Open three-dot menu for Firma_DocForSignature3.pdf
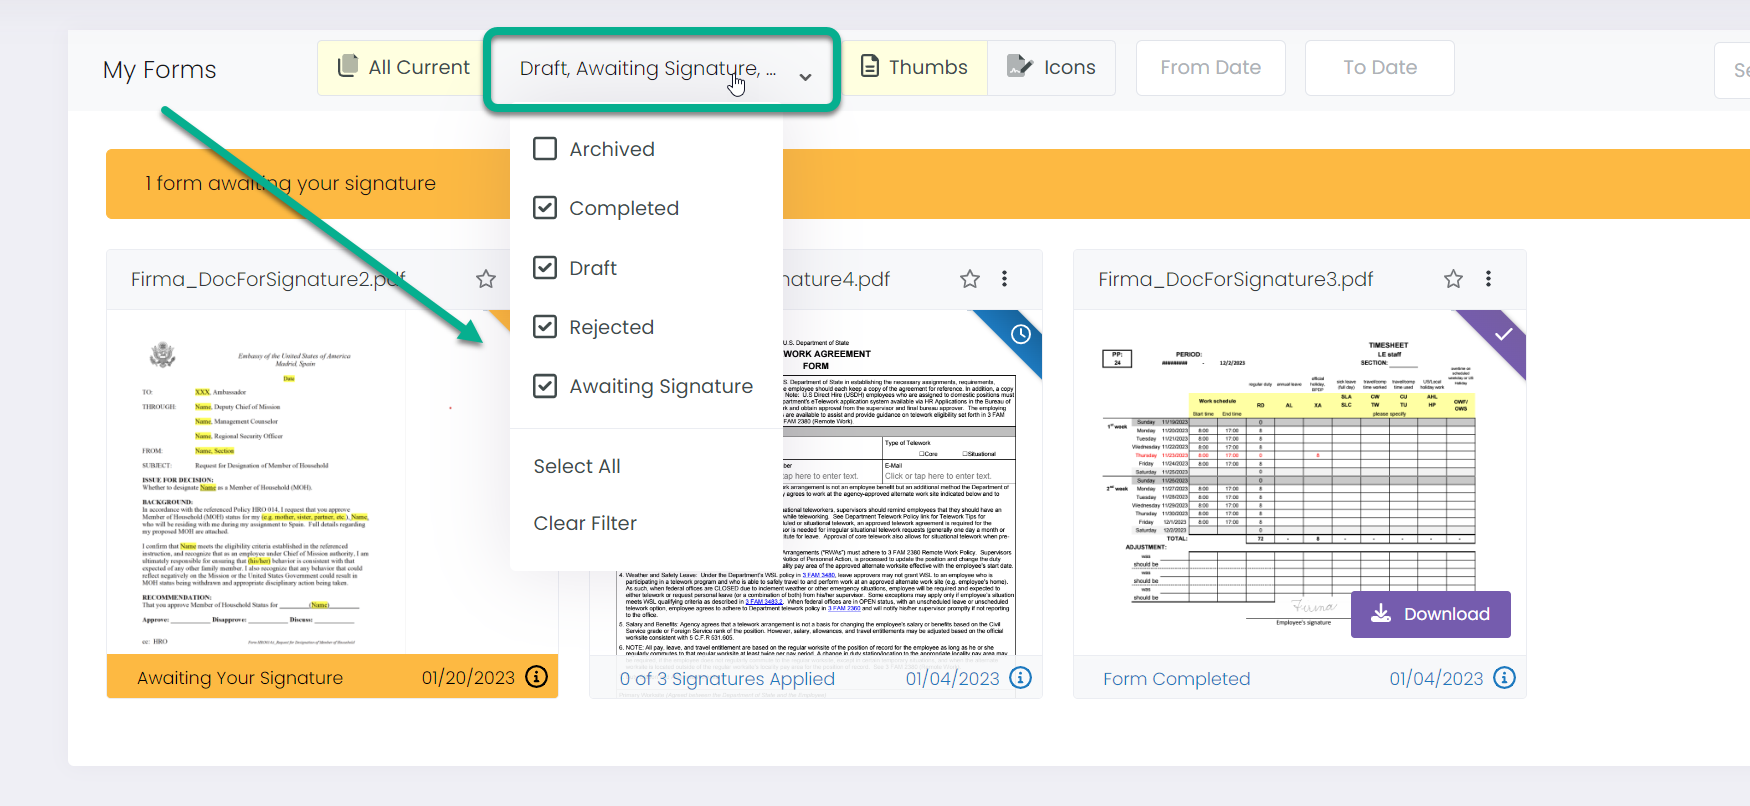Image resolution: width=1750 pixels, height=806 pixels. coord(1488,279)
